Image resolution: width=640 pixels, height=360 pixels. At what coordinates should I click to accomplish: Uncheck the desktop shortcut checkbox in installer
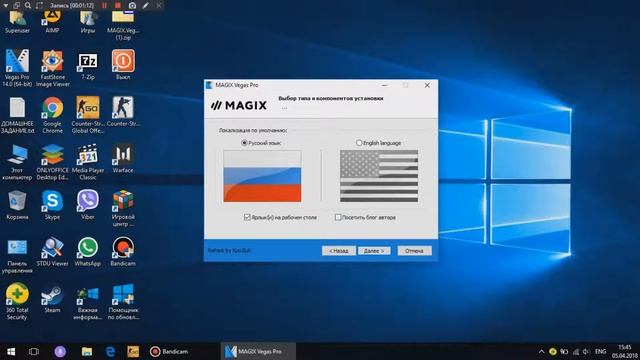(247, 217)
